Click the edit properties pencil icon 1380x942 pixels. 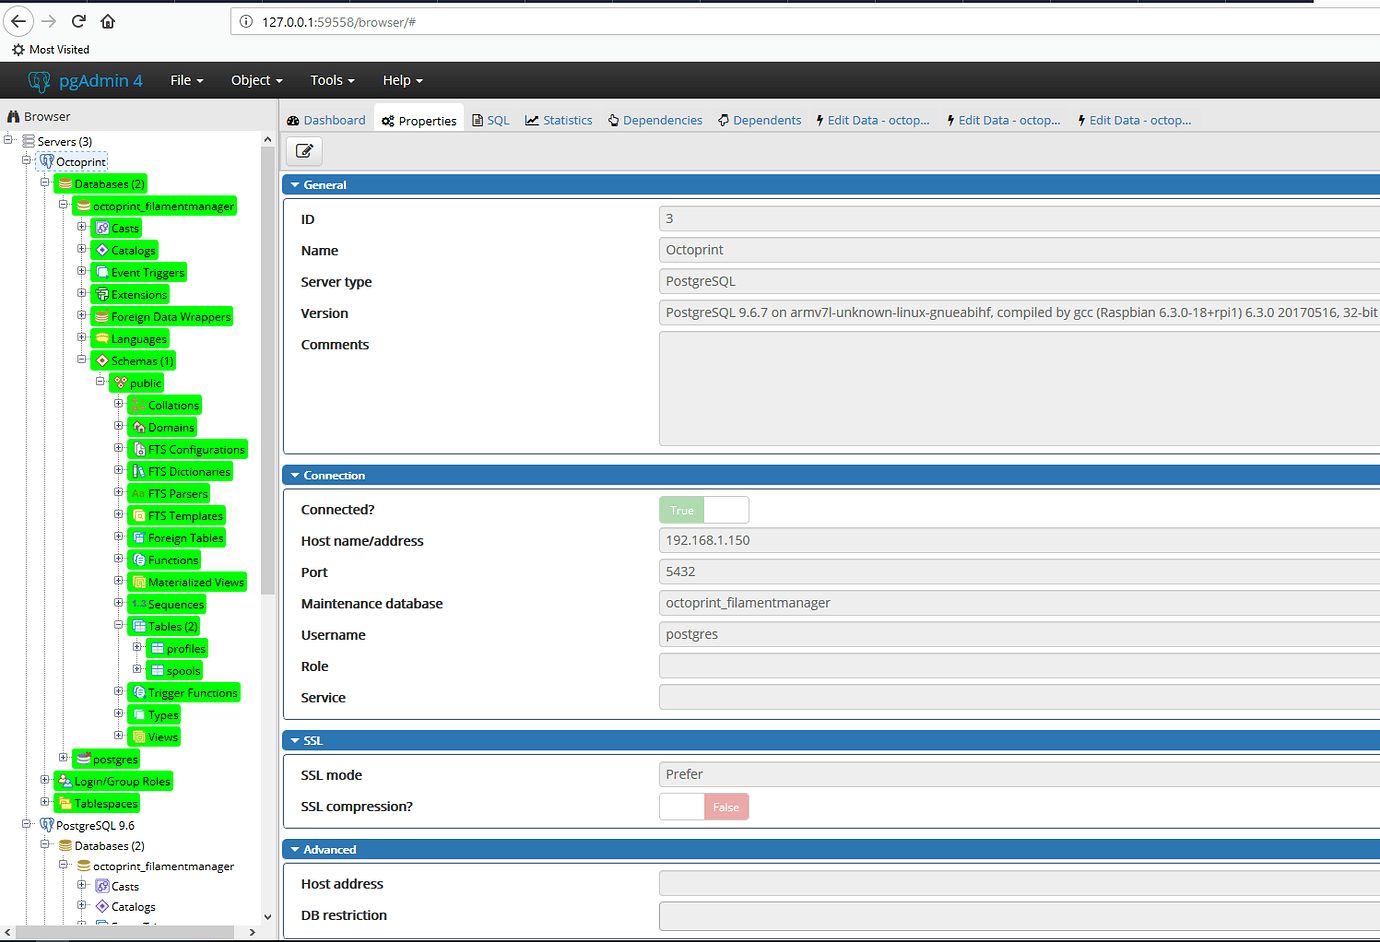click(304, 151)
